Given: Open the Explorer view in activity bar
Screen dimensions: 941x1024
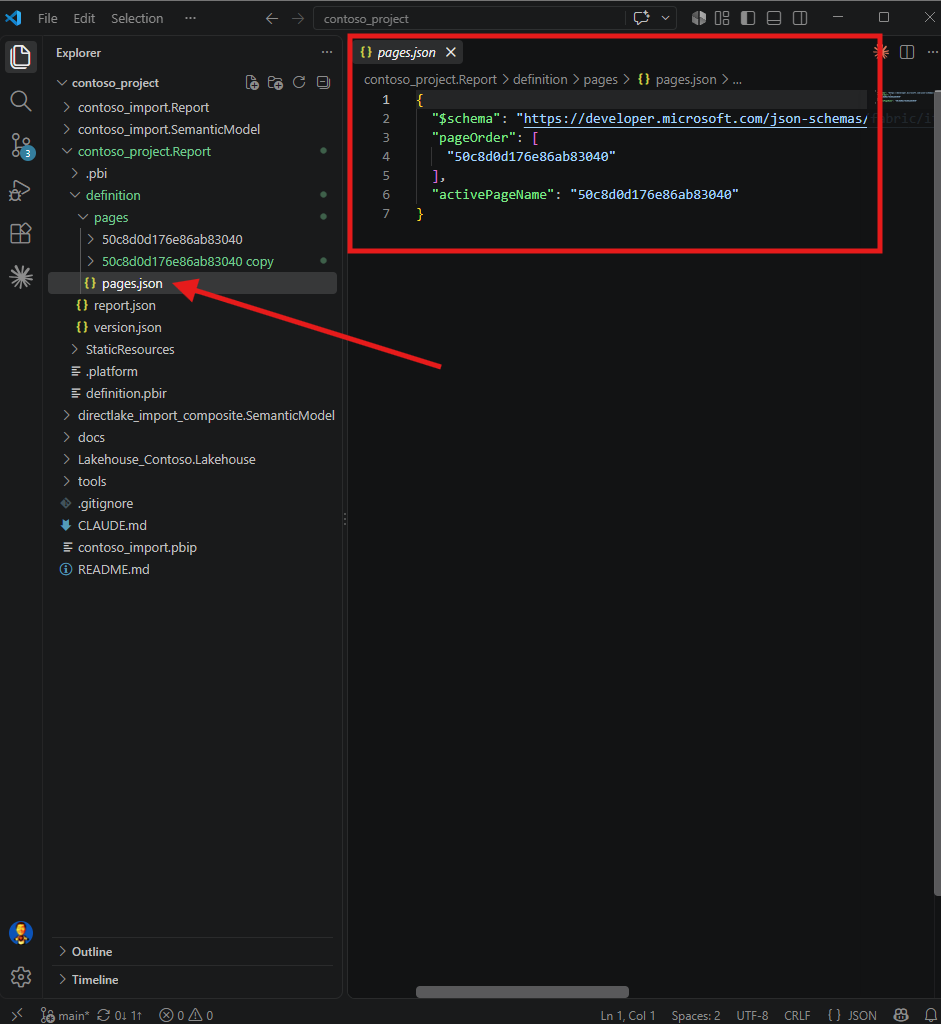Looking at the screenshot, I should pyautogui.click(x=21, y=57).
